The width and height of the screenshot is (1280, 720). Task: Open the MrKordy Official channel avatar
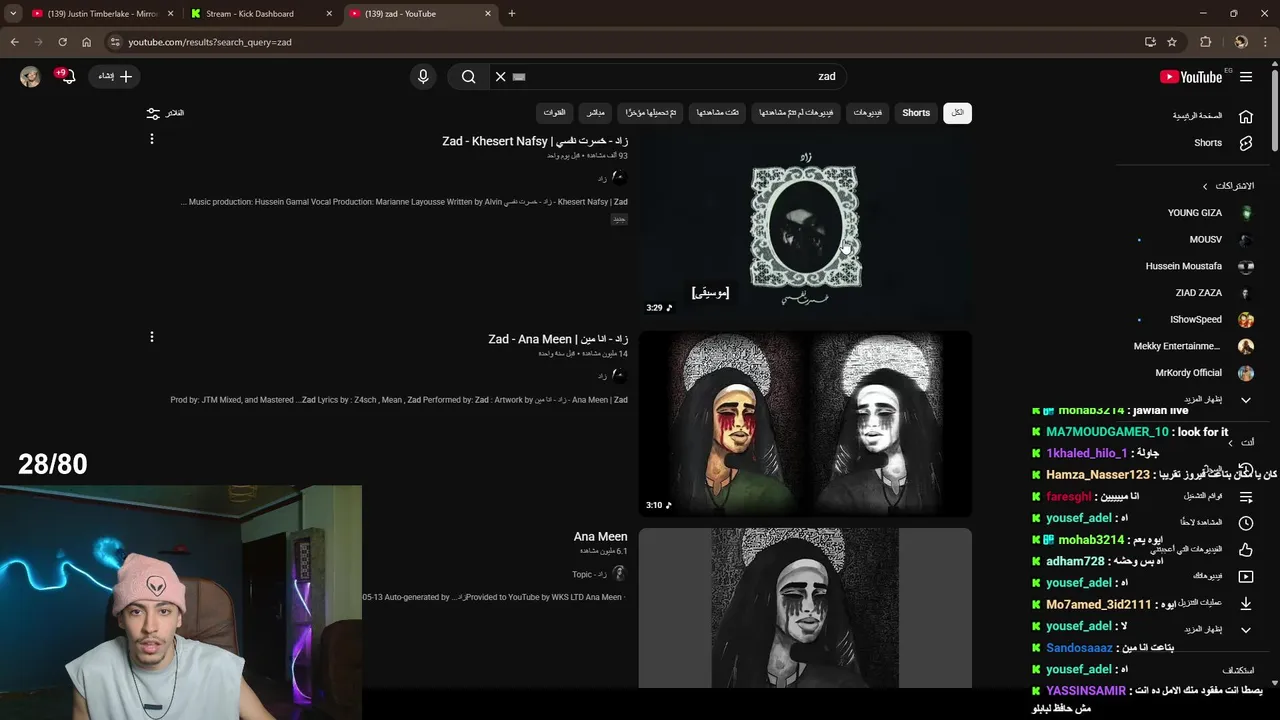pyautogui.click(x=1246, y=373)
